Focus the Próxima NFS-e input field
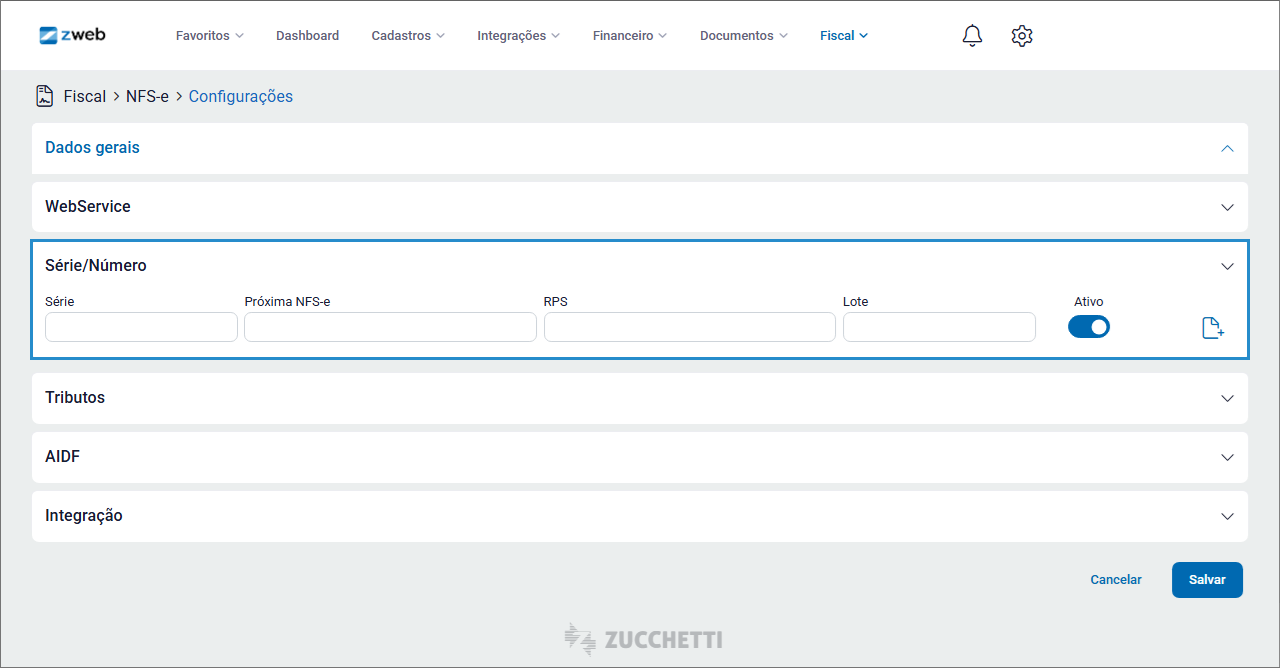The image size is (1280, 668). click(x=390, y=327)
